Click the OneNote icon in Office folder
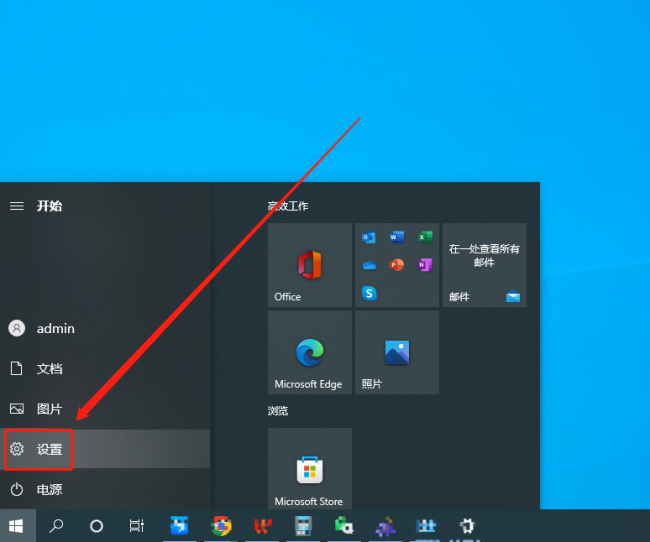Viewport: 650px width, 542px height. pyautogui.click(x=425, y=265)
